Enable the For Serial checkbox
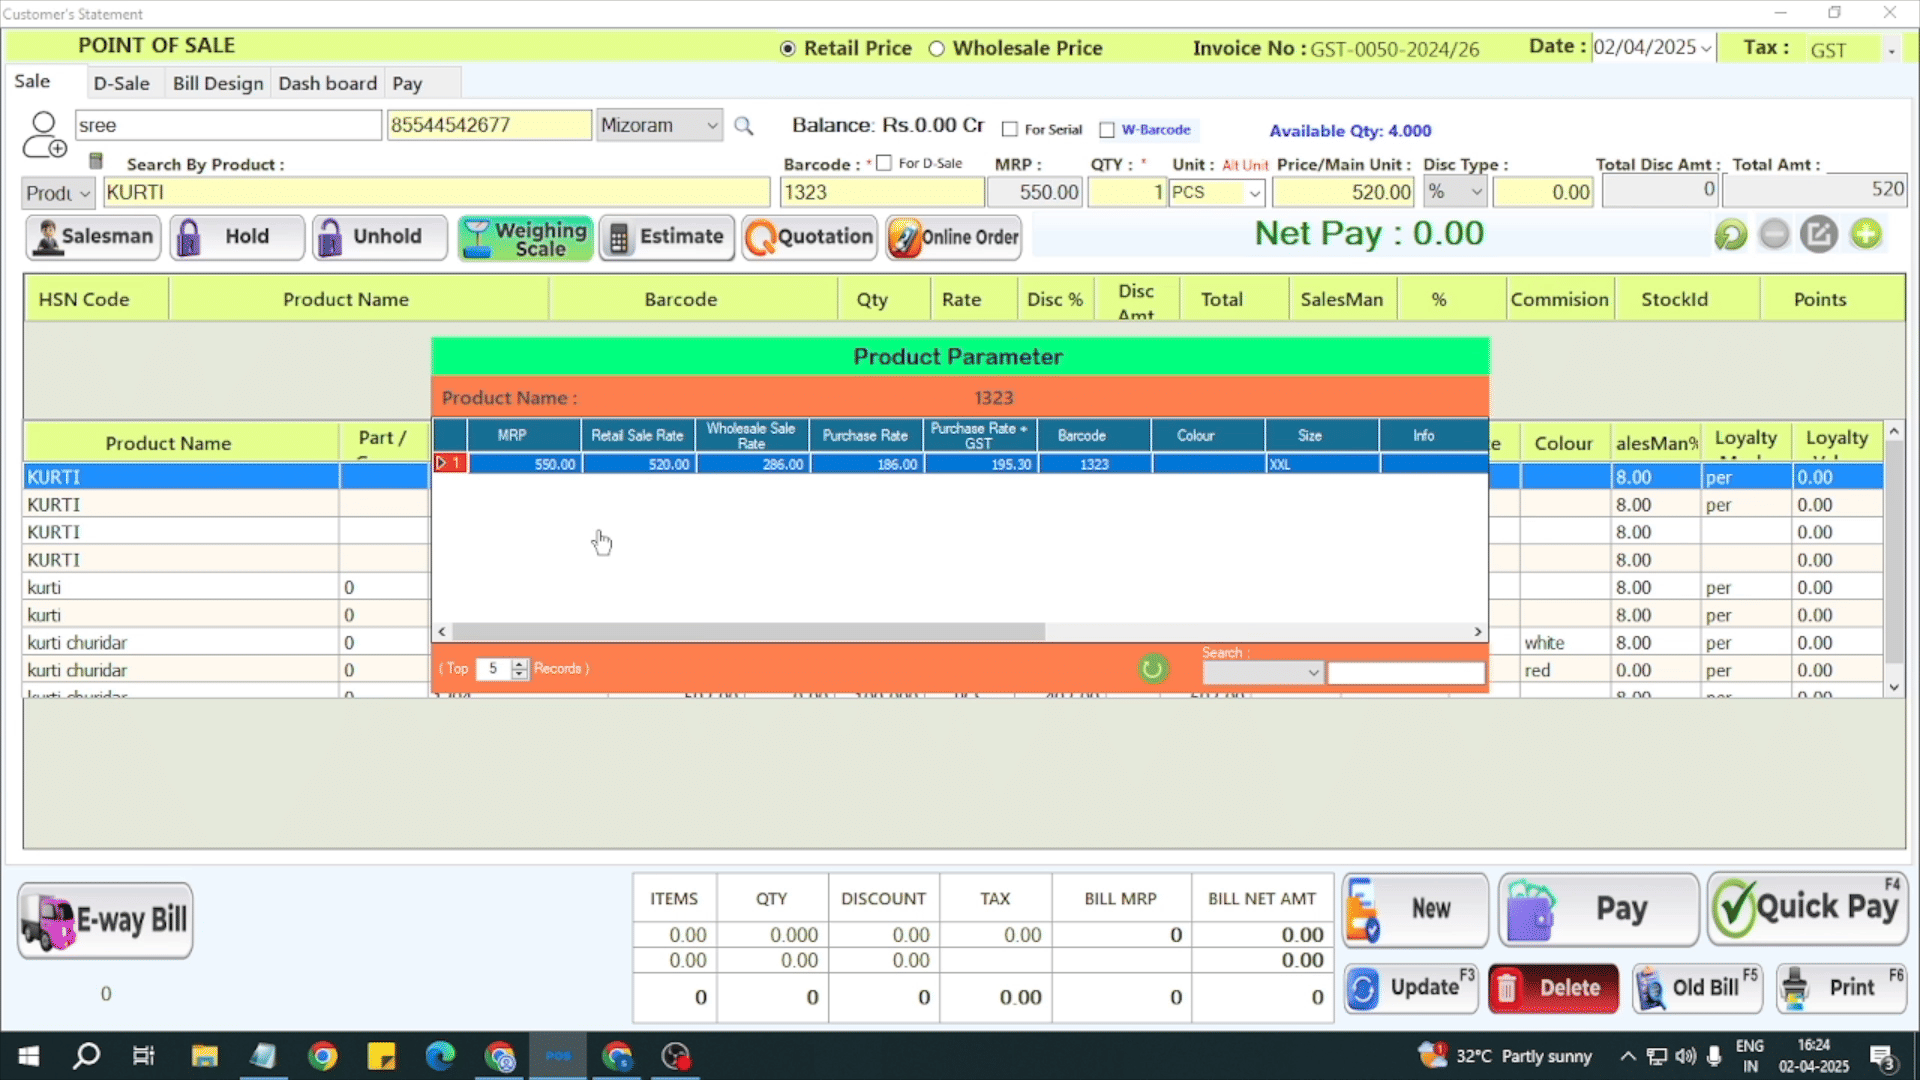1920x1080 pixels. pyautogui.click(x=1010, y=130)
